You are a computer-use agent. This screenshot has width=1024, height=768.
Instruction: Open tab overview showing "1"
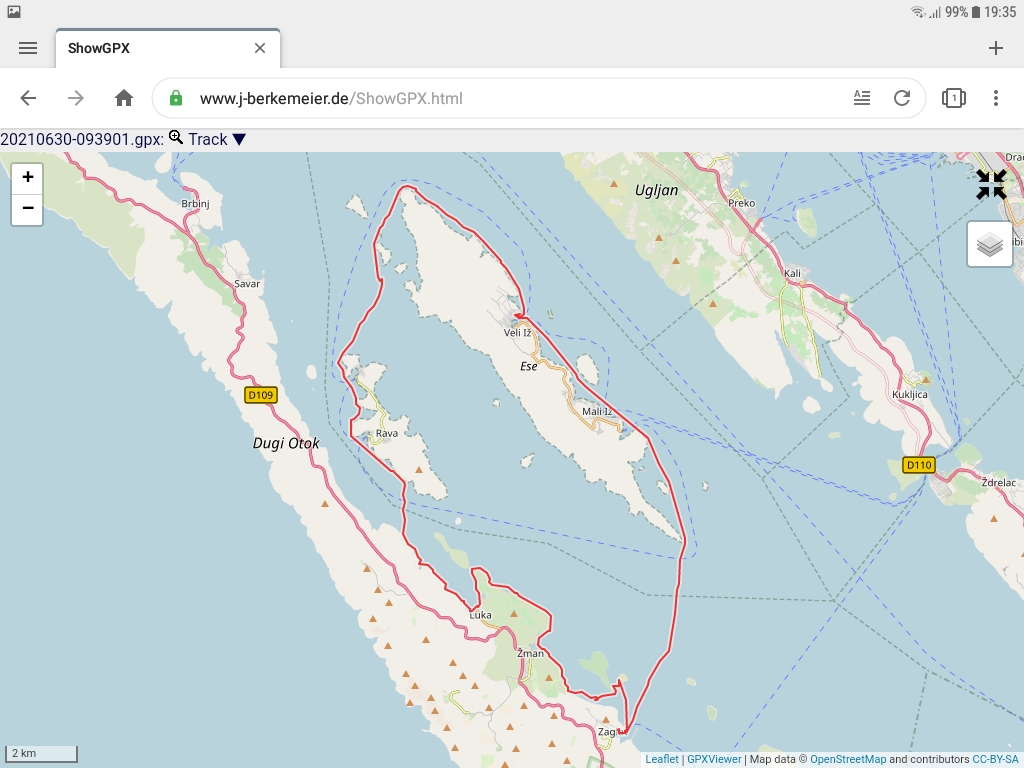[x=951, y=98]
